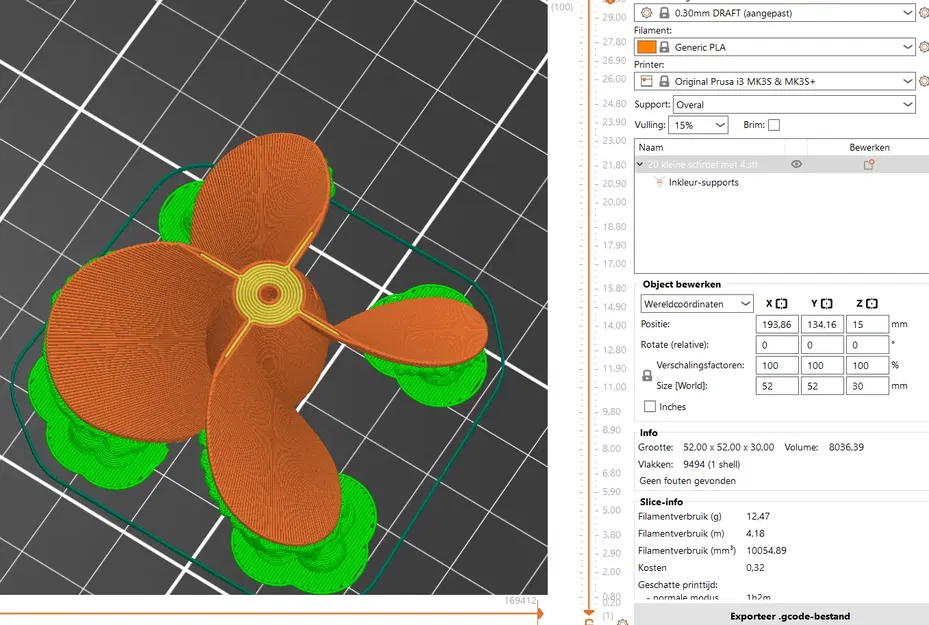
Task: Click the Z axis mirror icon
Action: pos(872,304)
